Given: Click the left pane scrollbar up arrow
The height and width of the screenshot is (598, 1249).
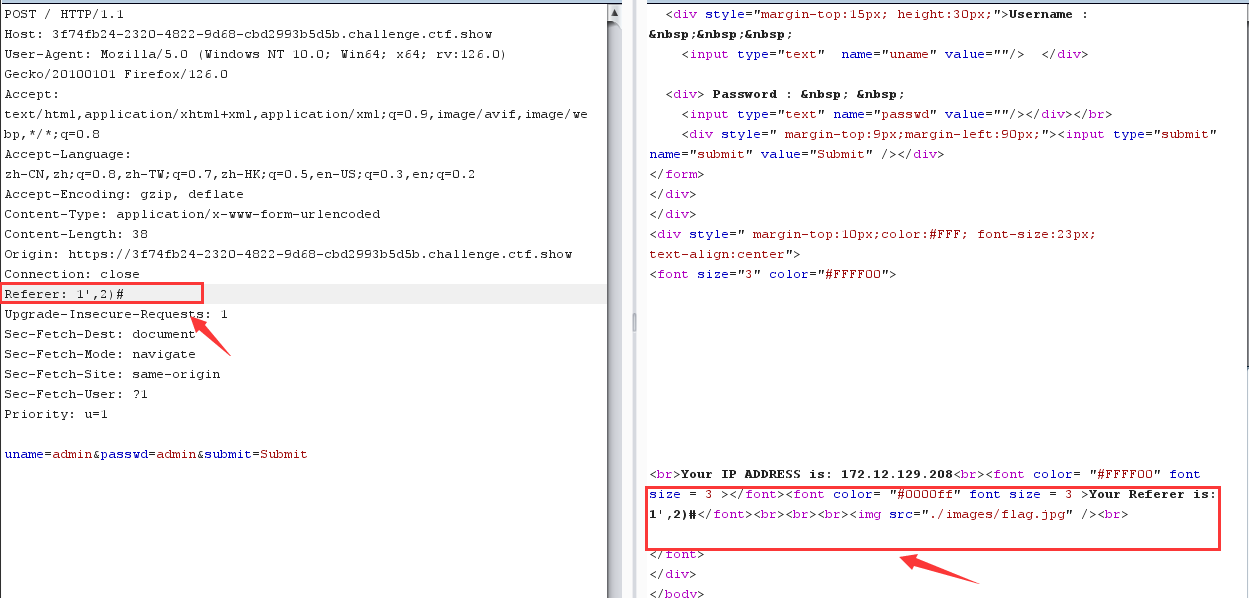Looking at the screenshot, I should coord(614,12).
